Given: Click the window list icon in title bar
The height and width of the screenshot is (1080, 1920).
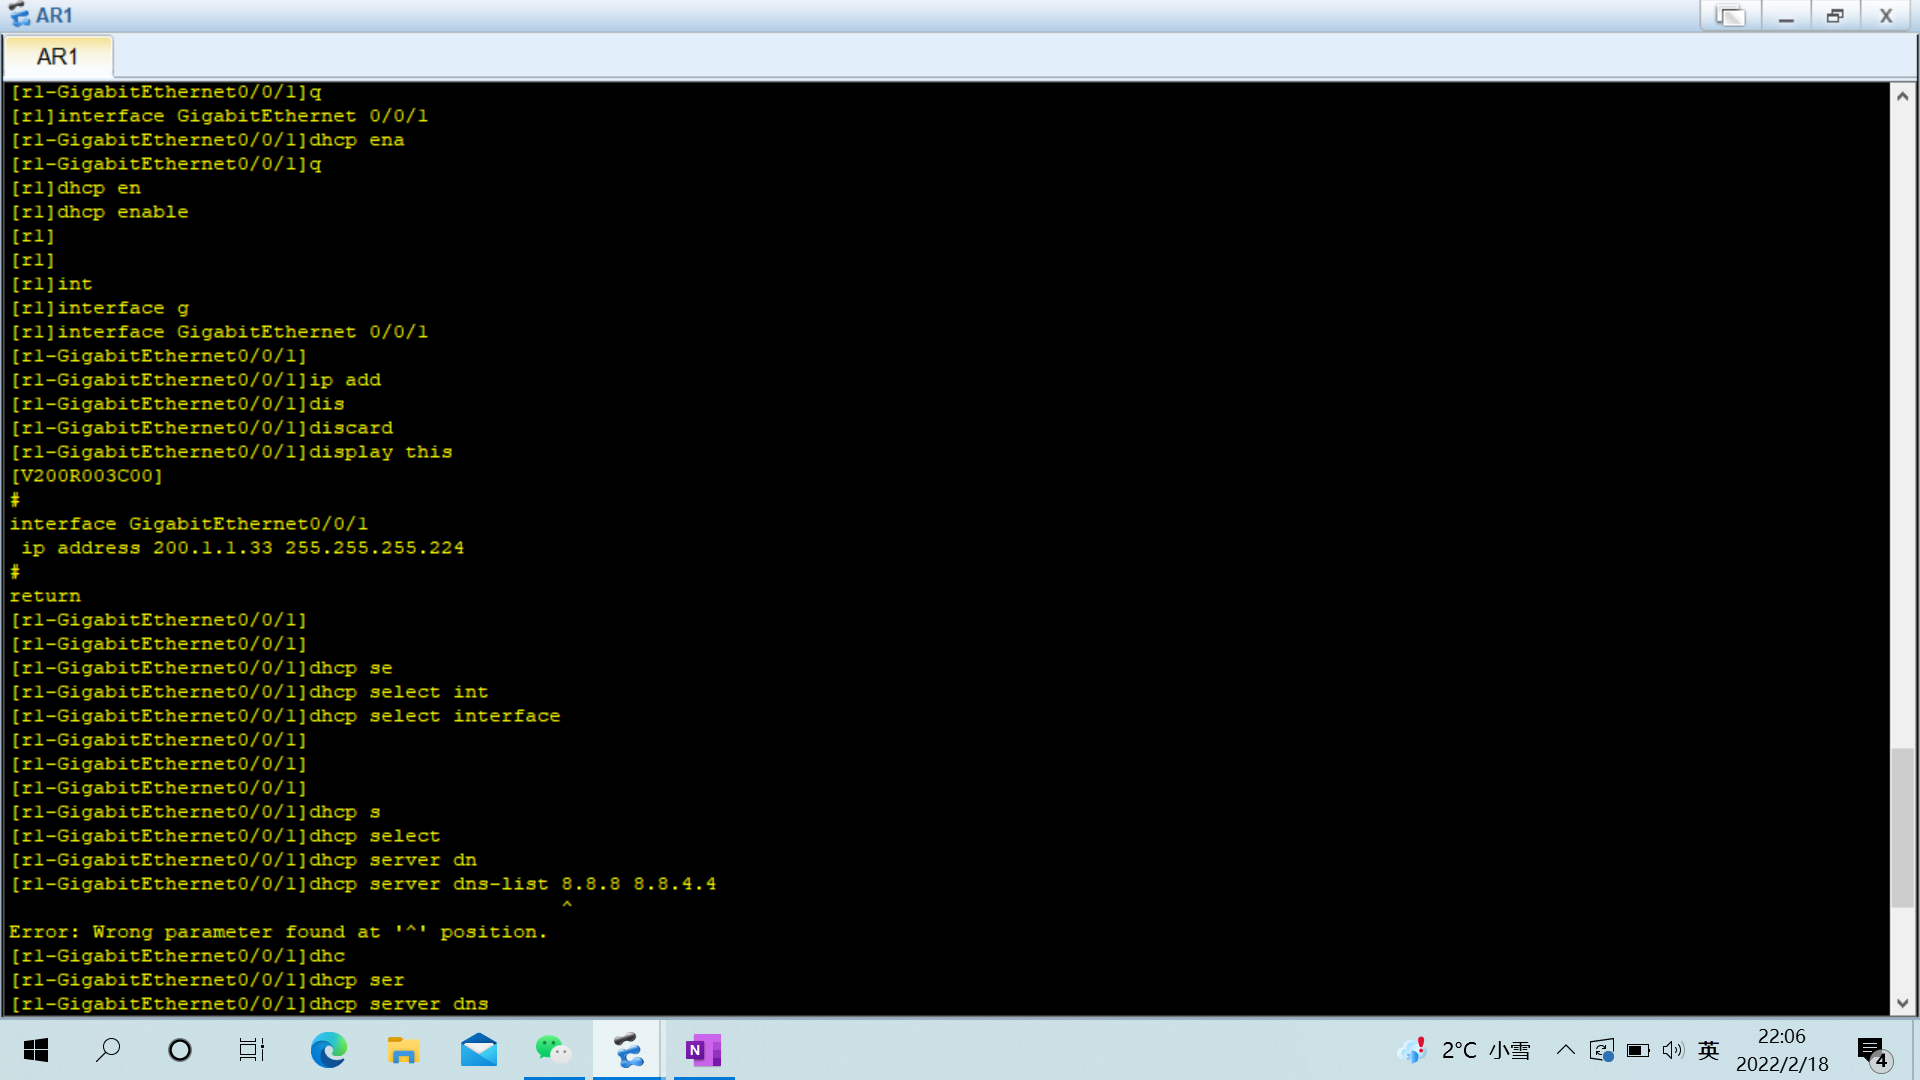Looking at the screenshot, I should [x=1730, y=16].
